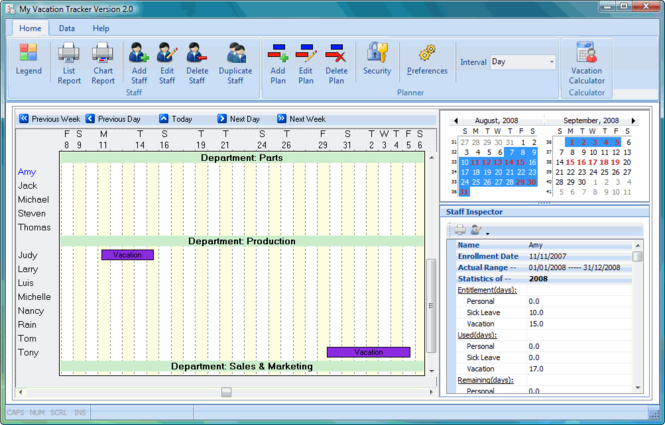Switch to the Help tab

click(101, 28)
